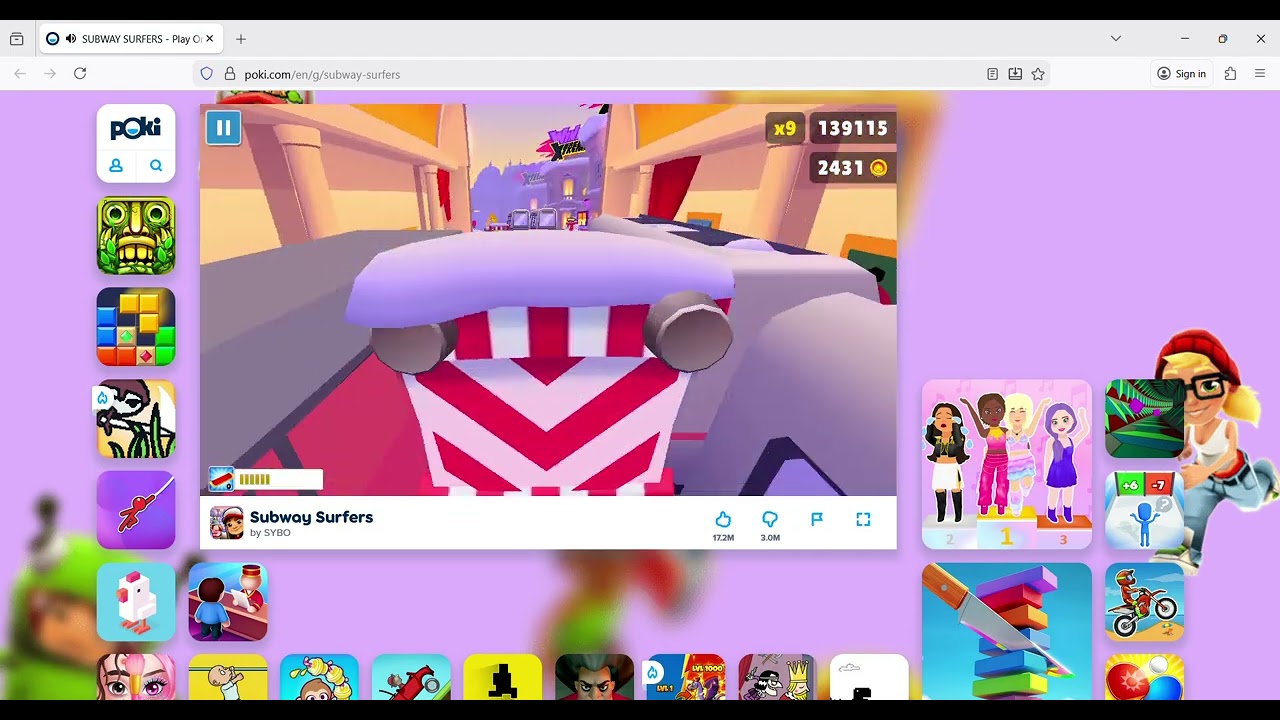Open the colorful block puzzle game thumbnail
The height and width of the screenshot is (720, 1280).
(136, 327)
